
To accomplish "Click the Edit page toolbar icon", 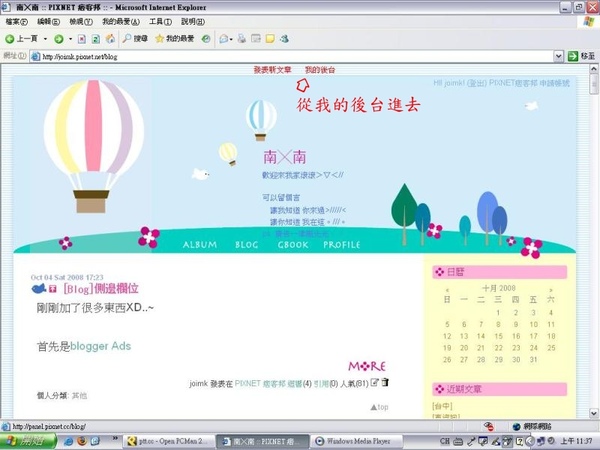I will tap(256, 38).
